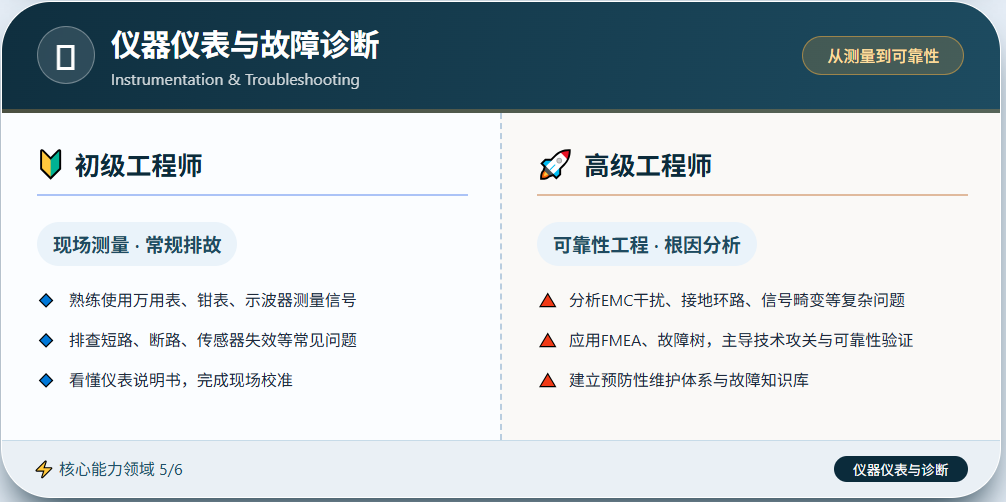The width and height of the screenshot is (1006, 502).
Task: Click the blue diamond bullet beside 熟练使用万用表
Action: coord(46,300)
